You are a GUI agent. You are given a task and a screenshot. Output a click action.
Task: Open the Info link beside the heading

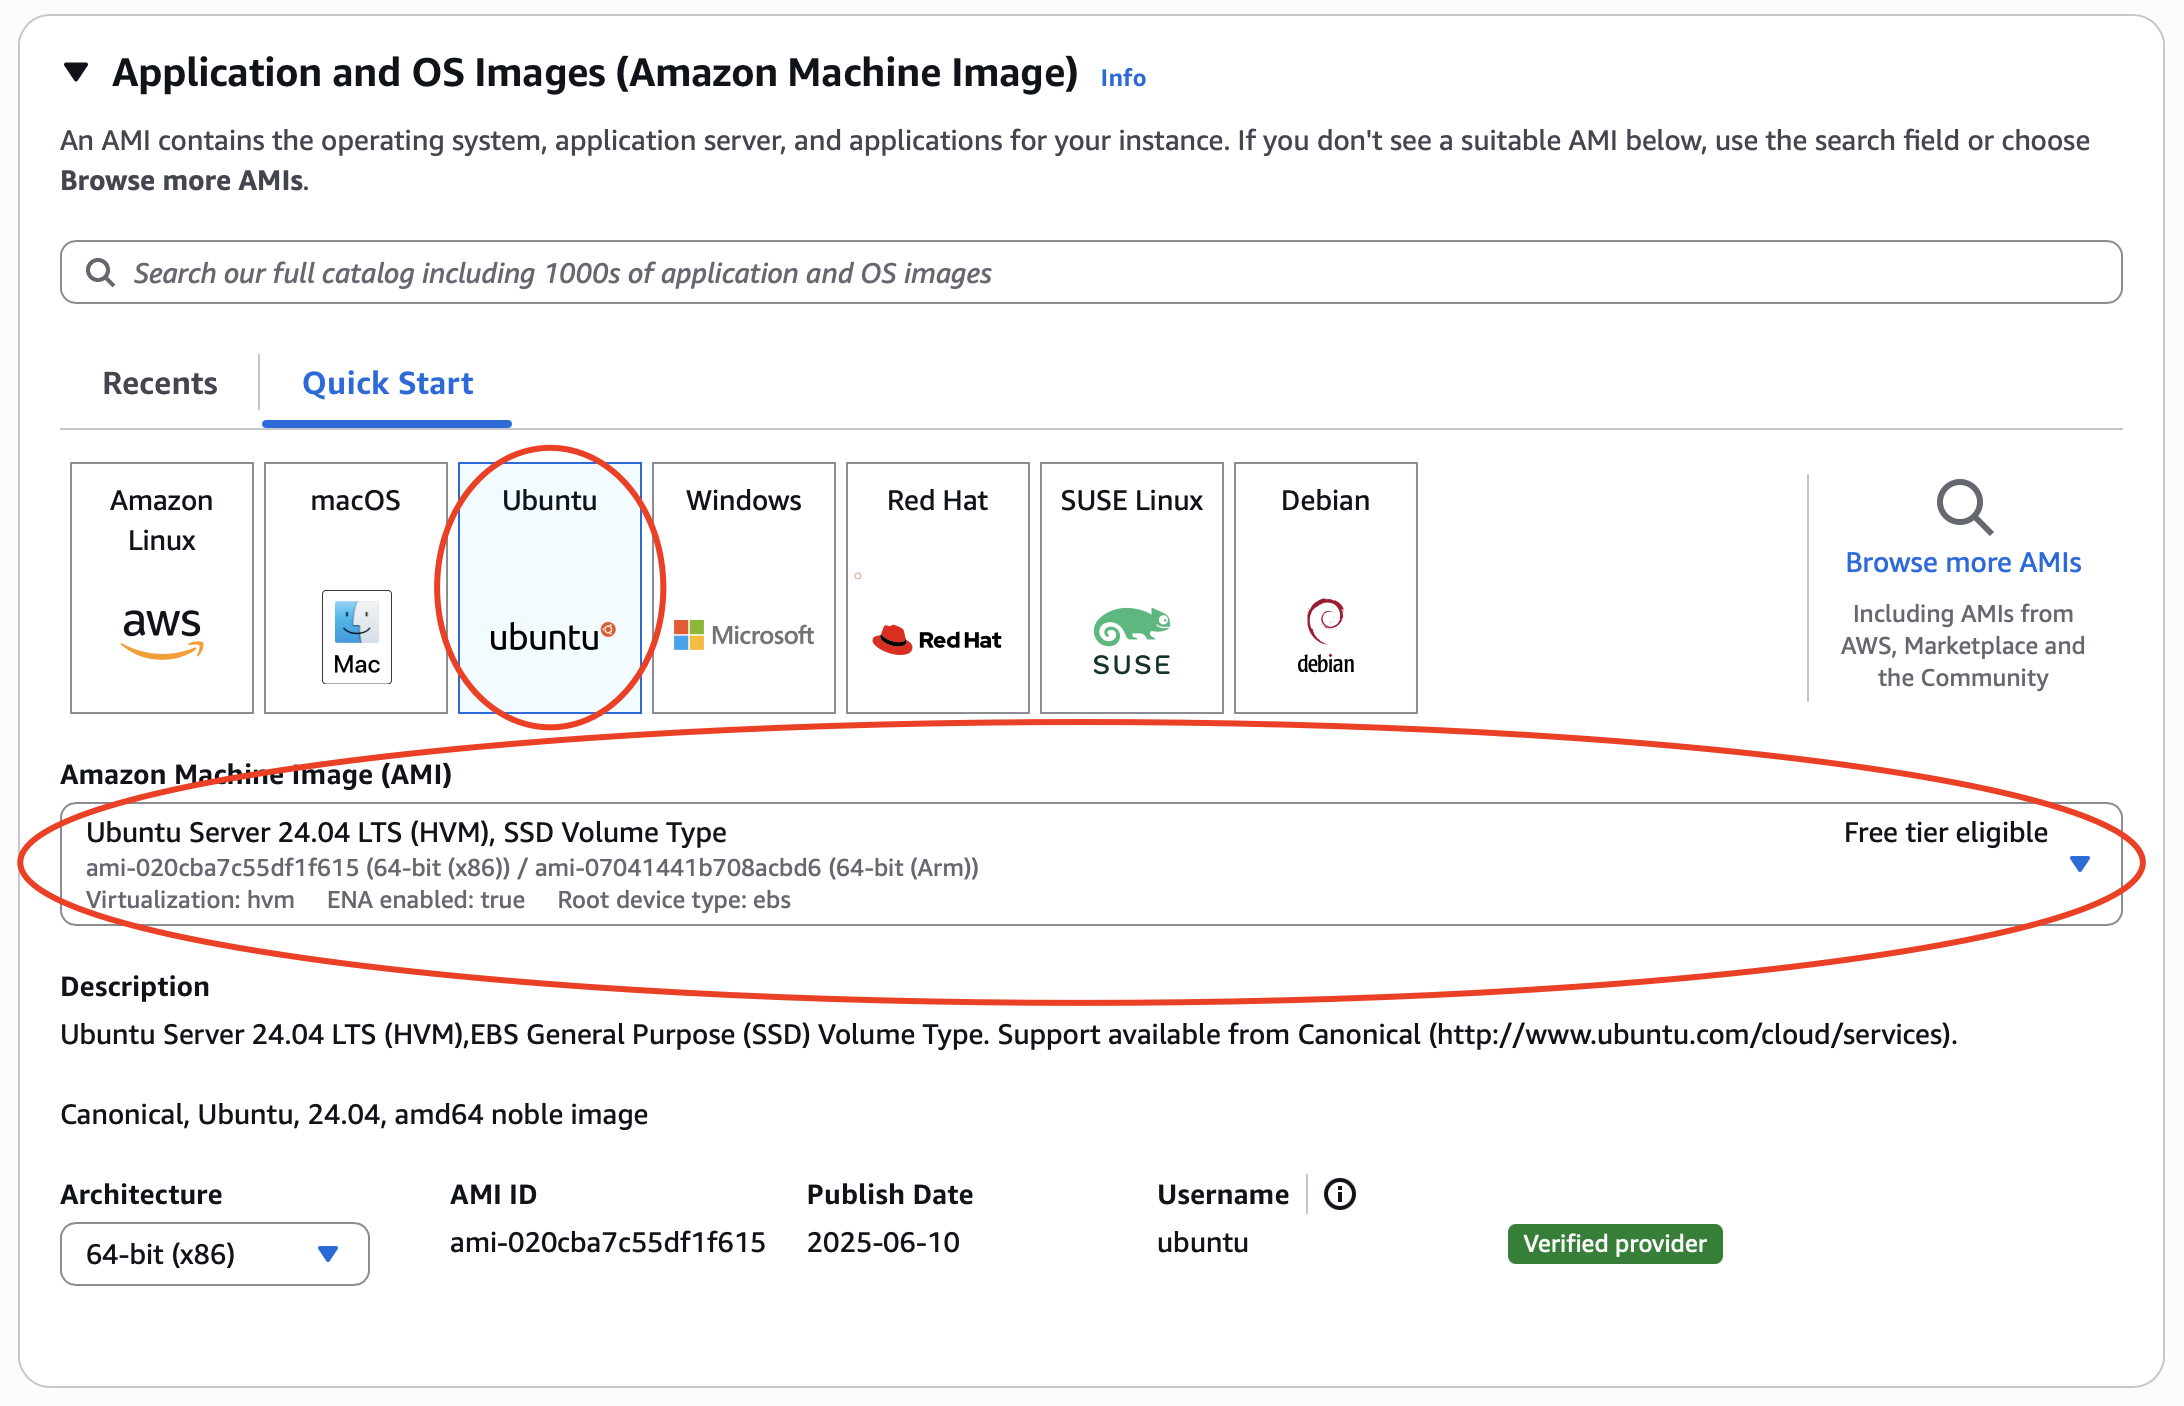1123,77
